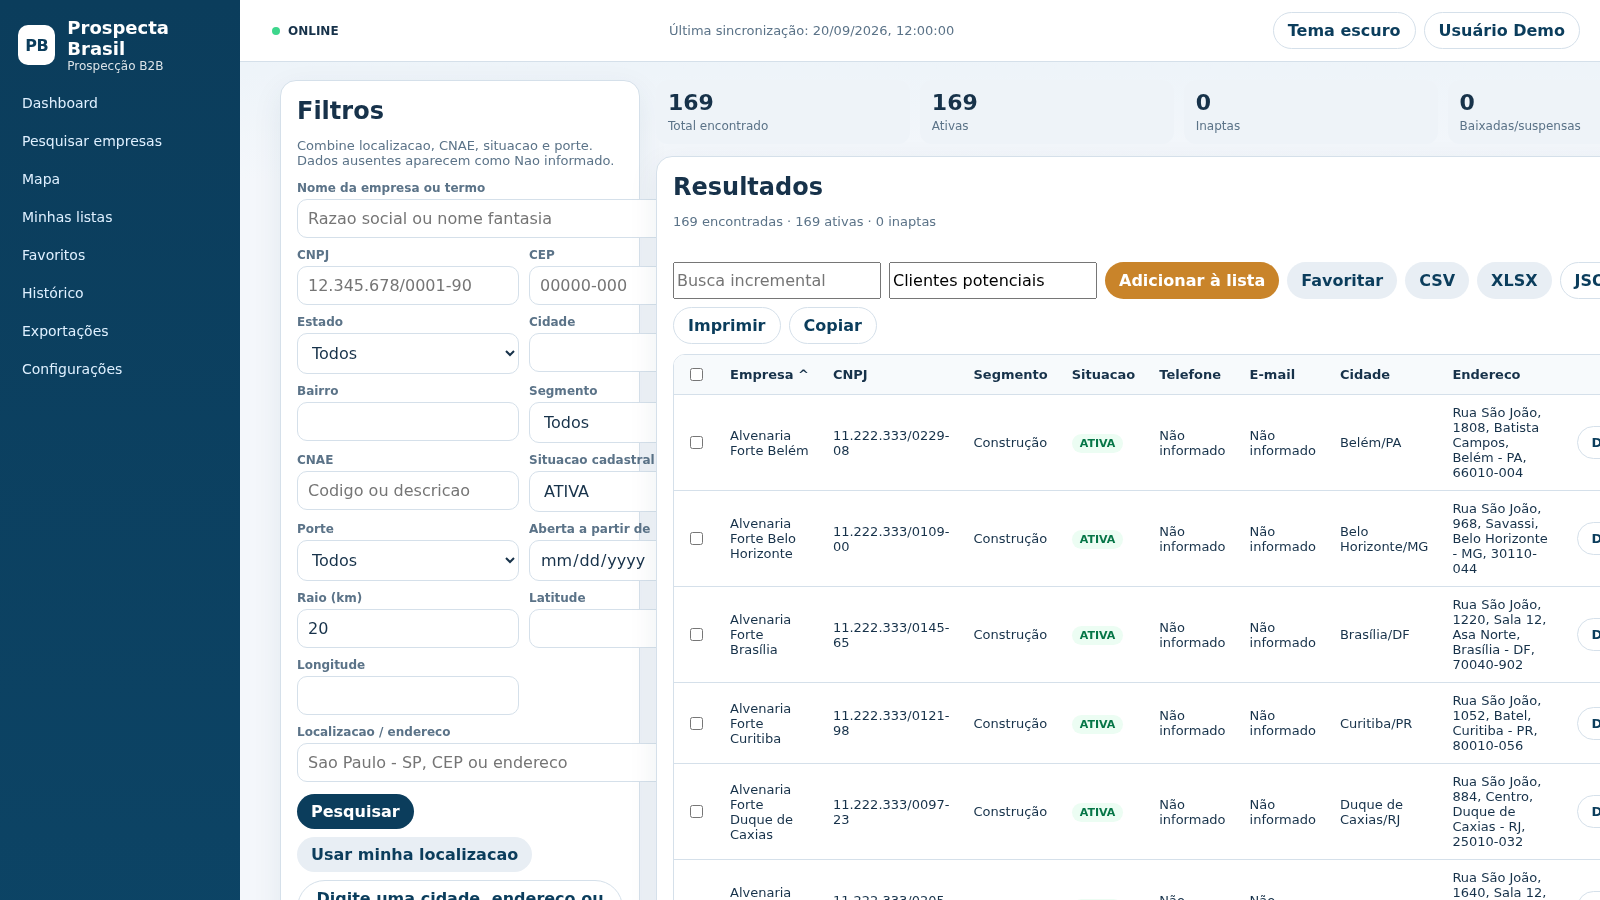
Task: Click Adicionar à lista button
Action: [1191, 280]
